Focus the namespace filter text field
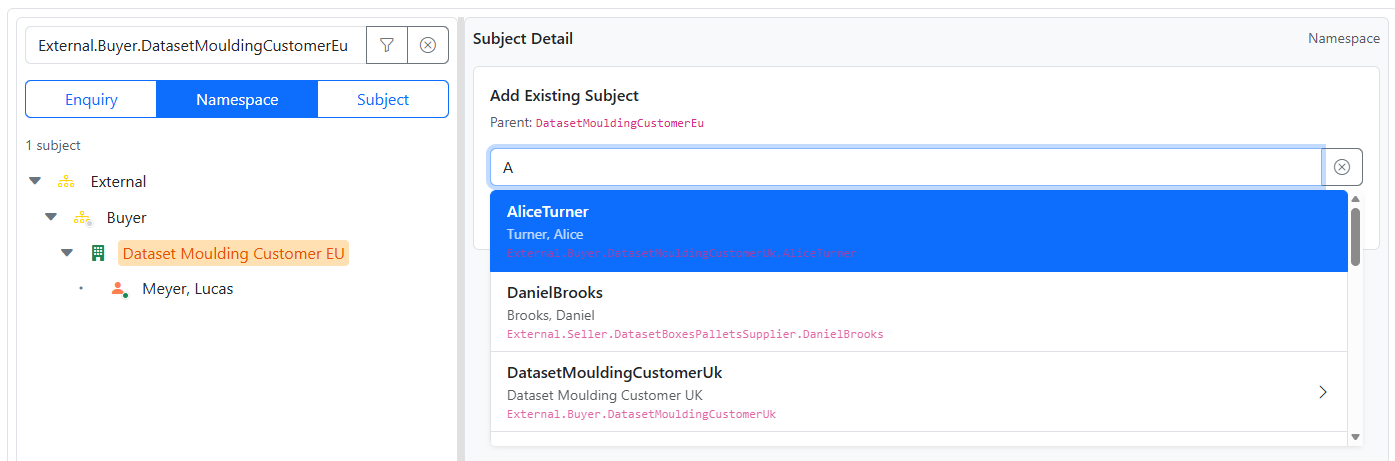 click(x=196, y=45)
